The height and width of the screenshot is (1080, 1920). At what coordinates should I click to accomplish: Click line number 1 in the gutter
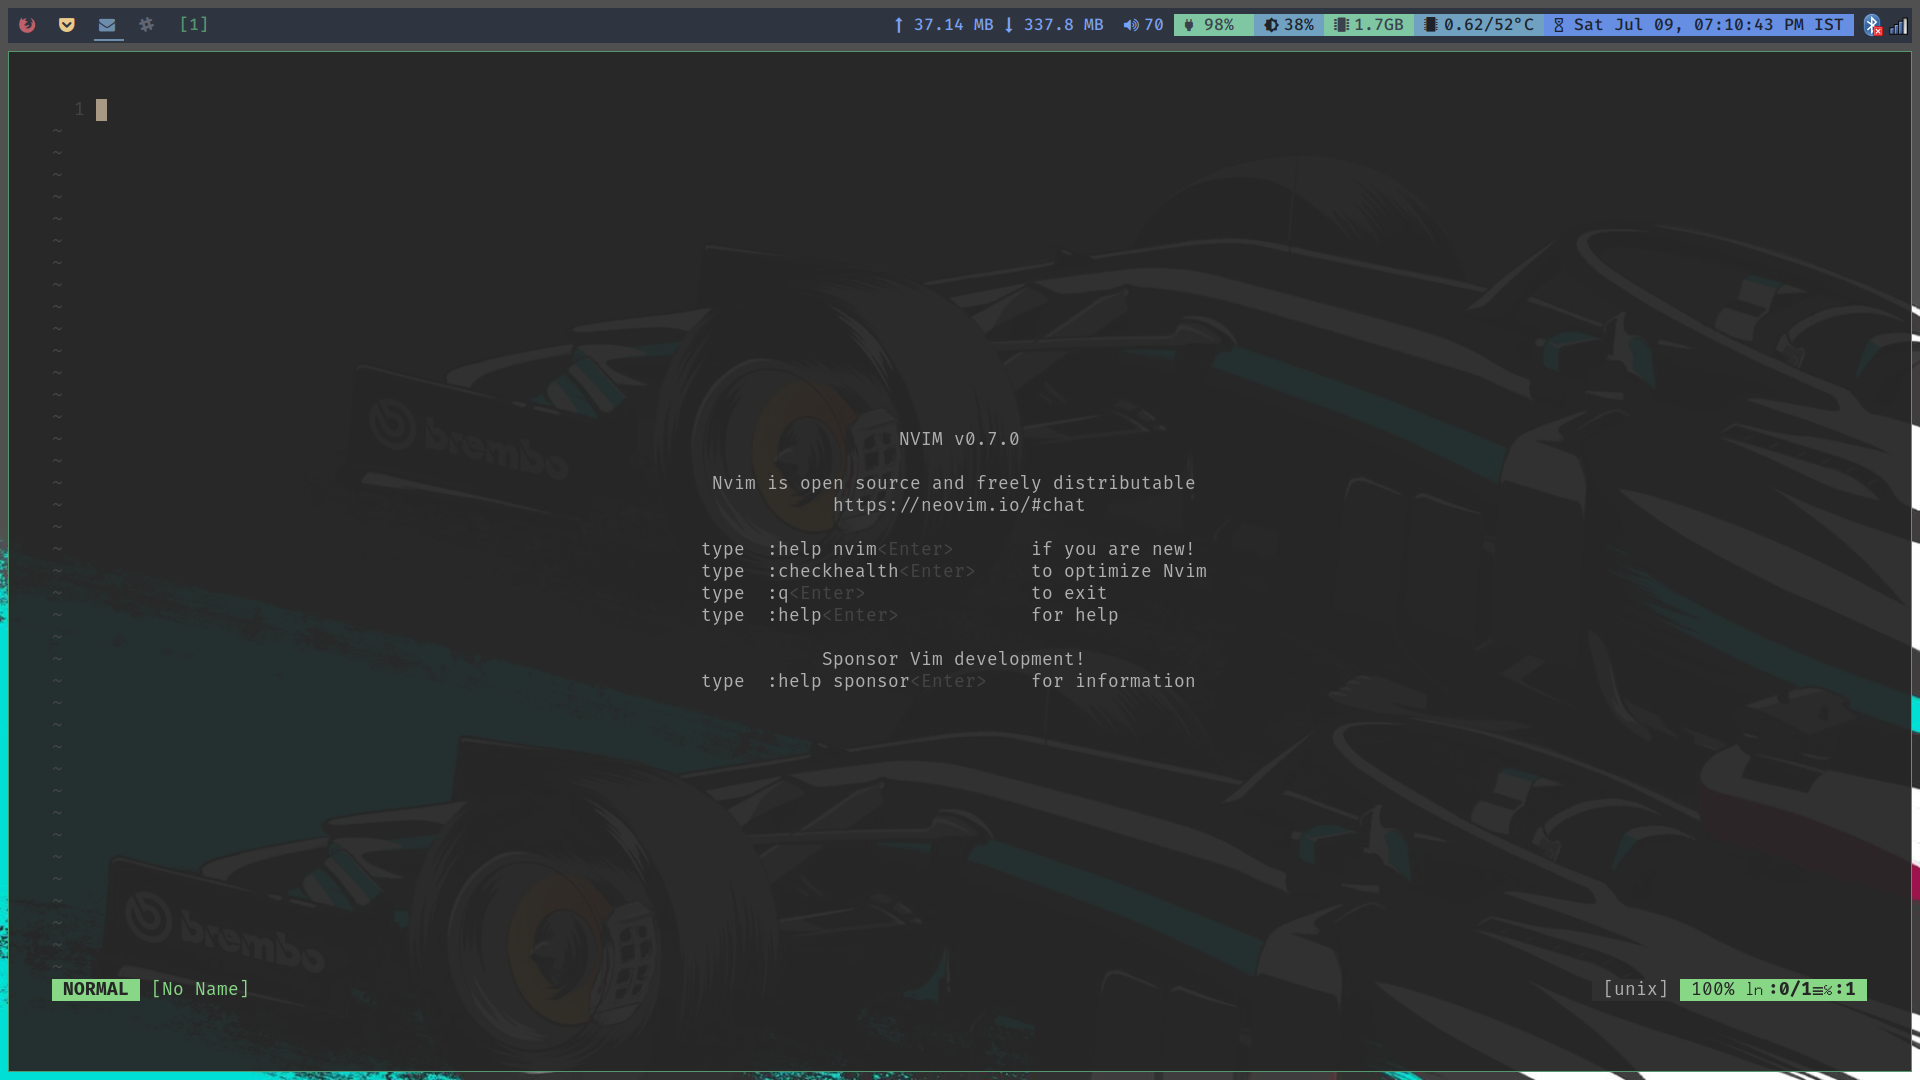point(79,109)
